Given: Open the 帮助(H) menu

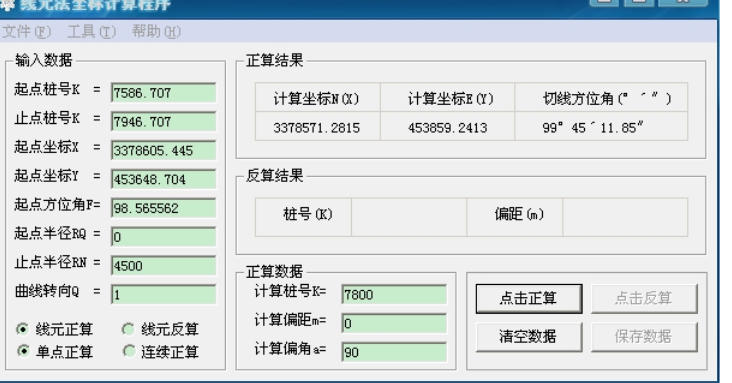Looking at the screenshot, I should coord(156,32).
